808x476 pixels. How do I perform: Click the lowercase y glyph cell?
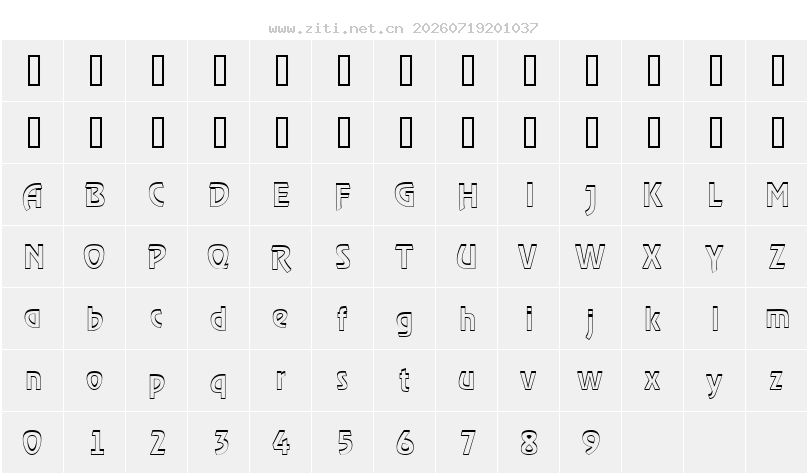(x=715, y=381)
